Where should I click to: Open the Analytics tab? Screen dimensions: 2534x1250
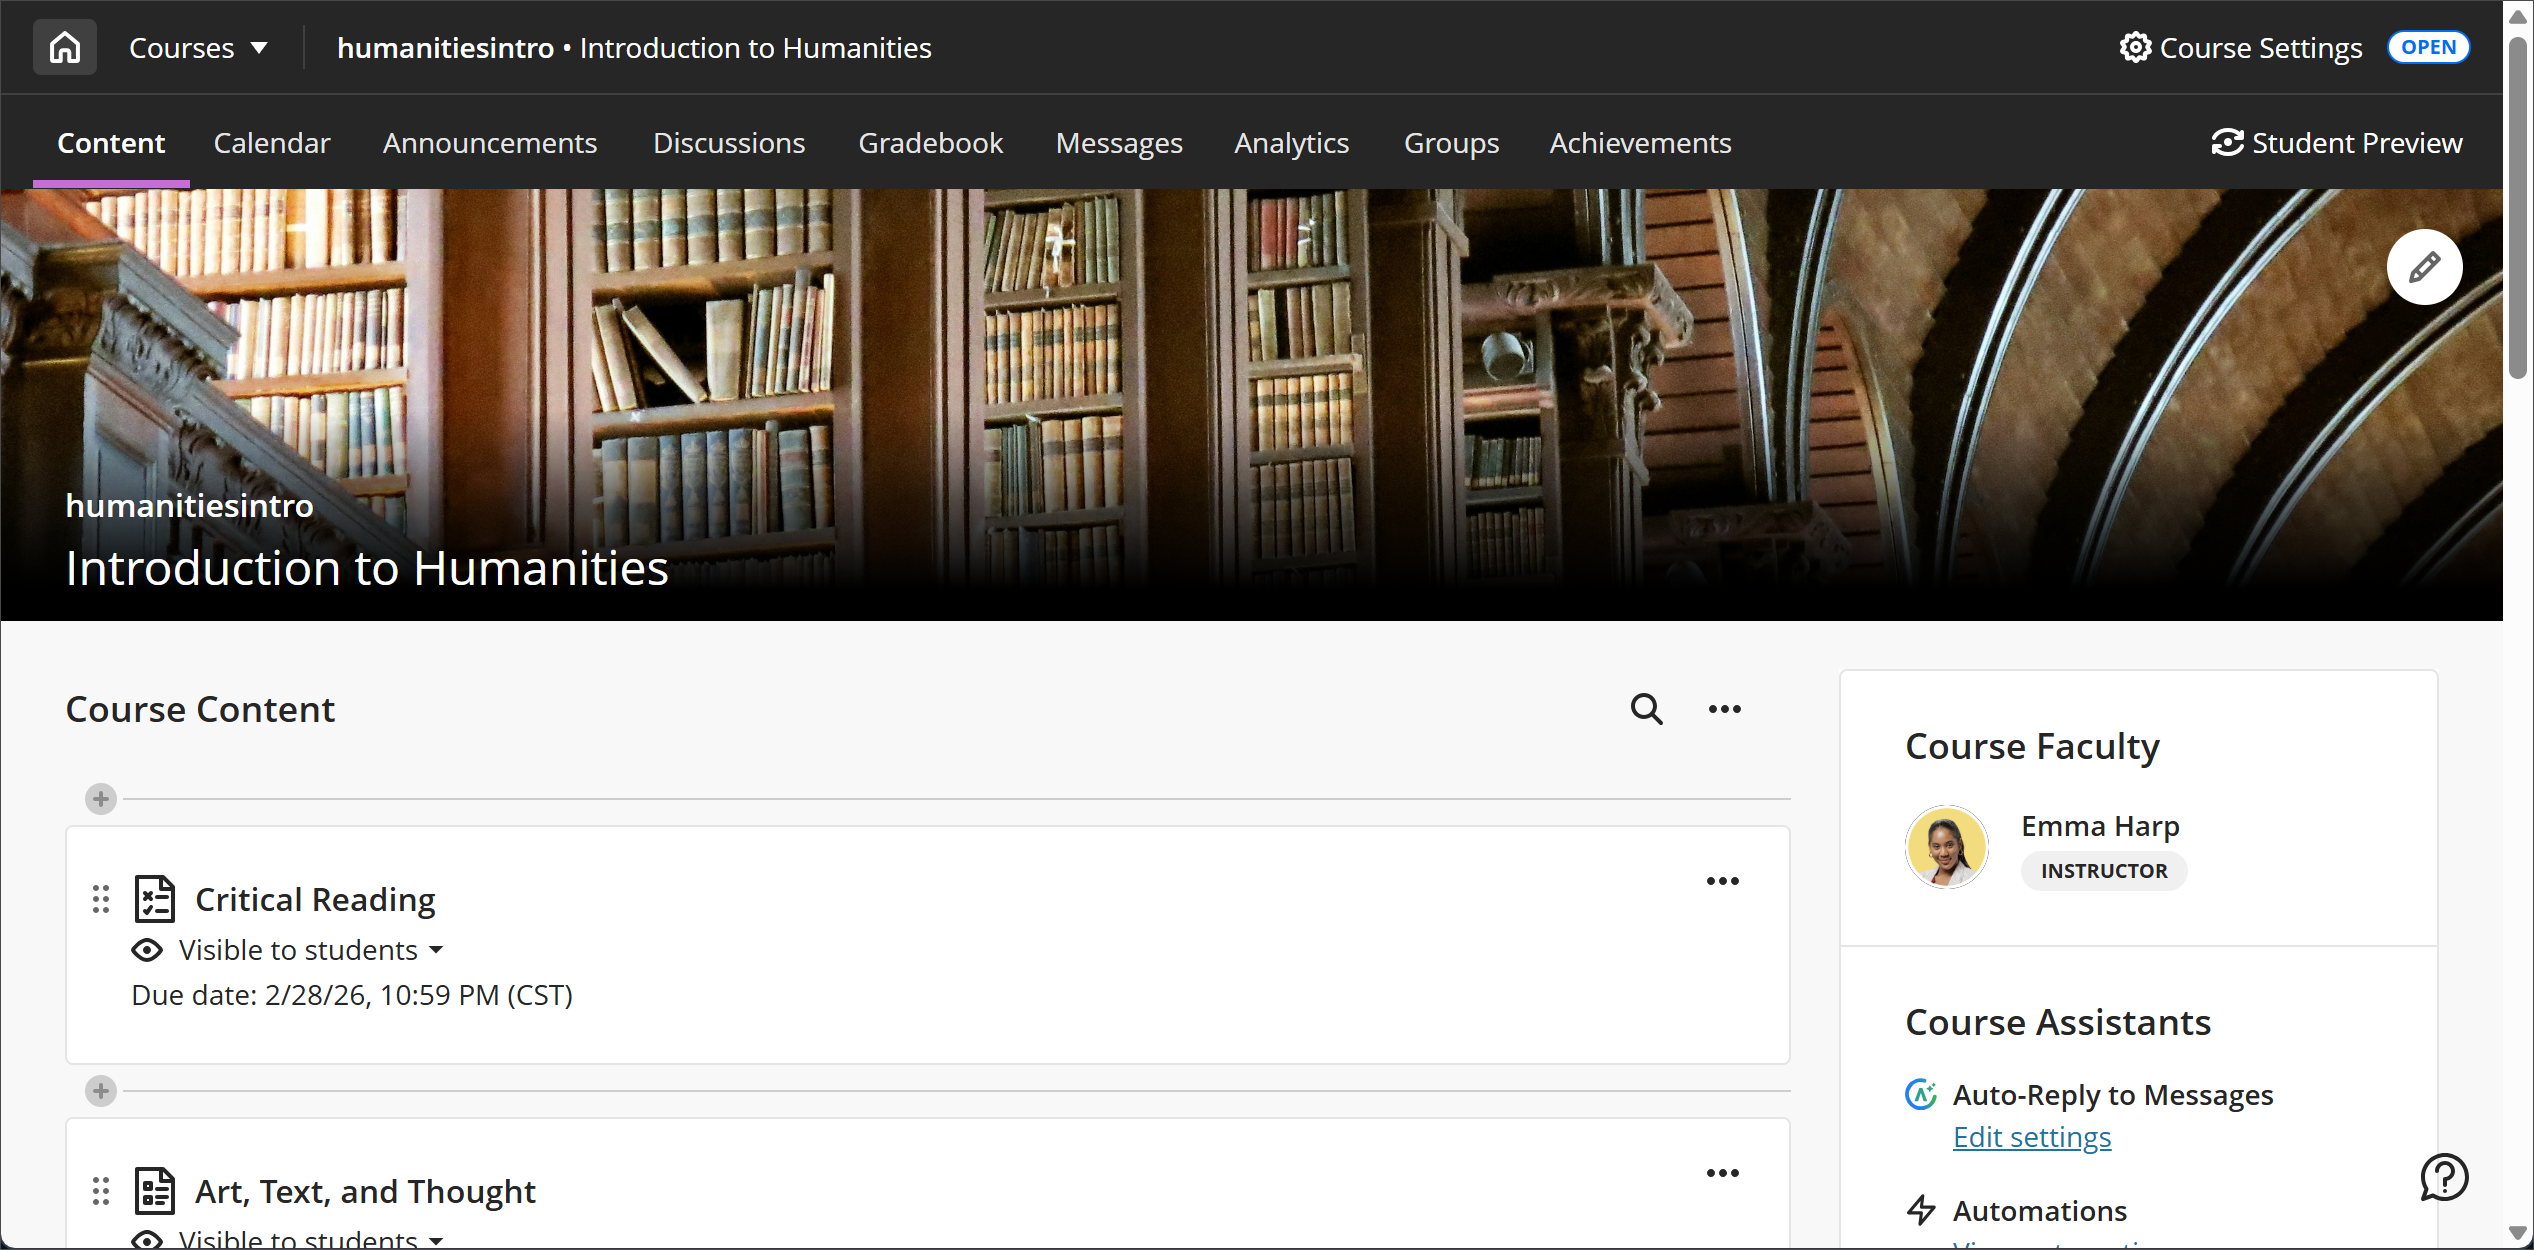click(1291, 142)
